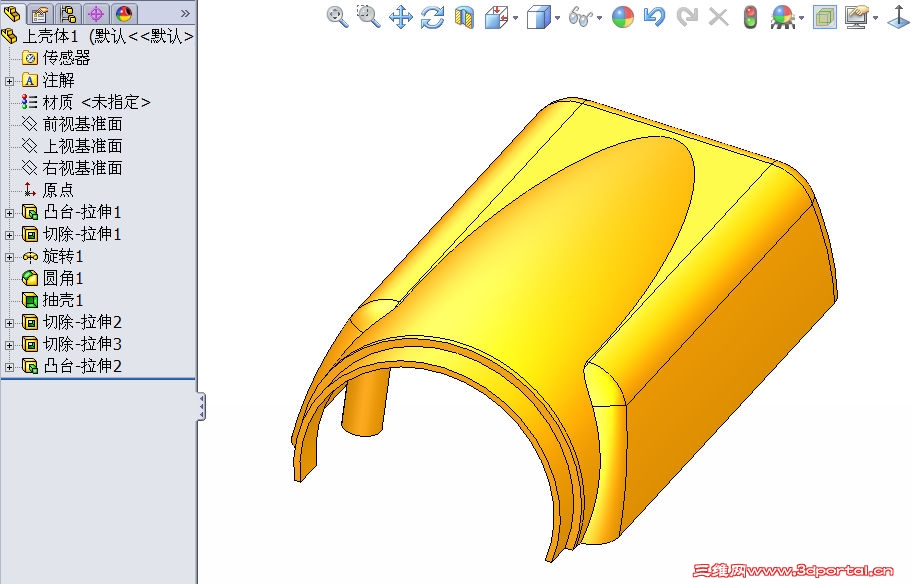Expand the 旋转1 revolve feature
The width and height of the screenshot is (913, 584).
click(9, 257)
